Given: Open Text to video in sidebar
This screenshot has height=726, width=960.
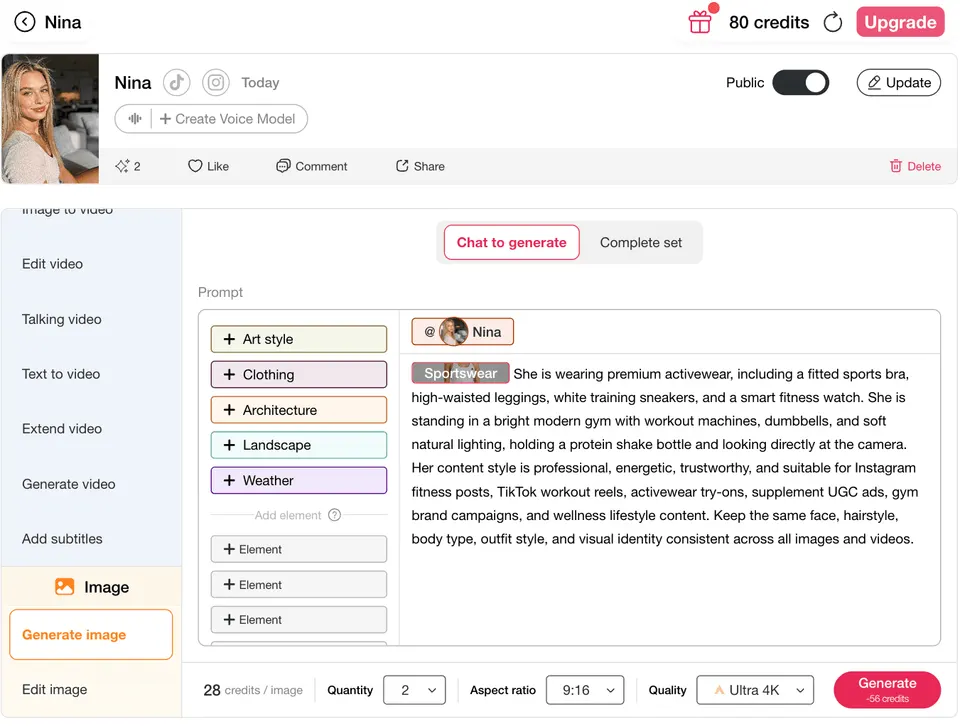Looking at the screenshot, I should [x=61, y=374].
